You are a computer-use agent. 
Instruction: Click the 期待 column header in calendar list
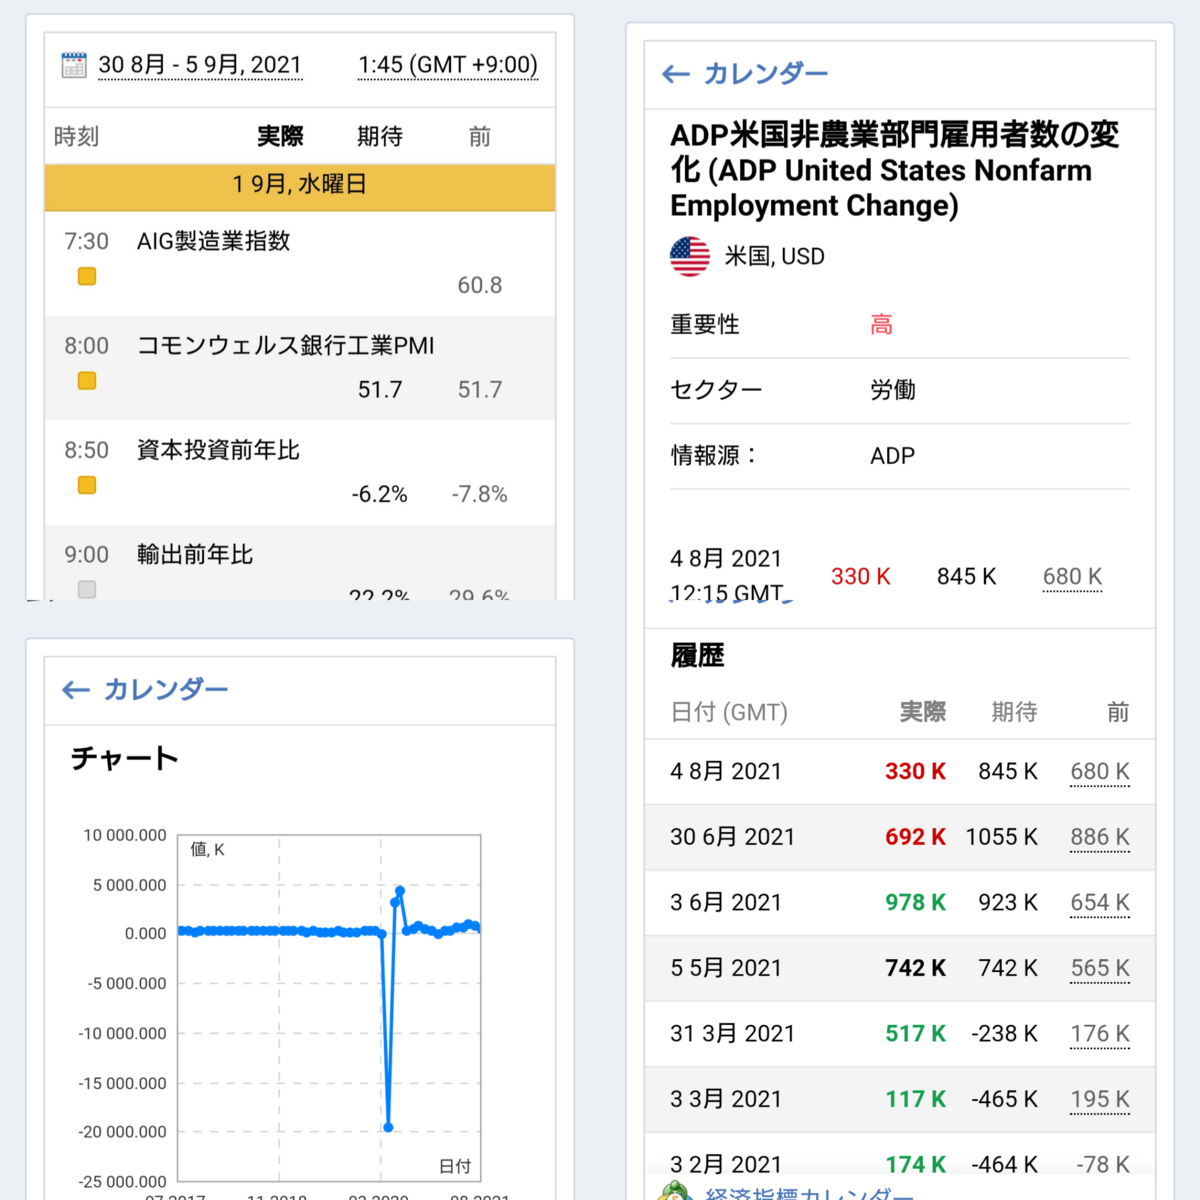point(380,136)
